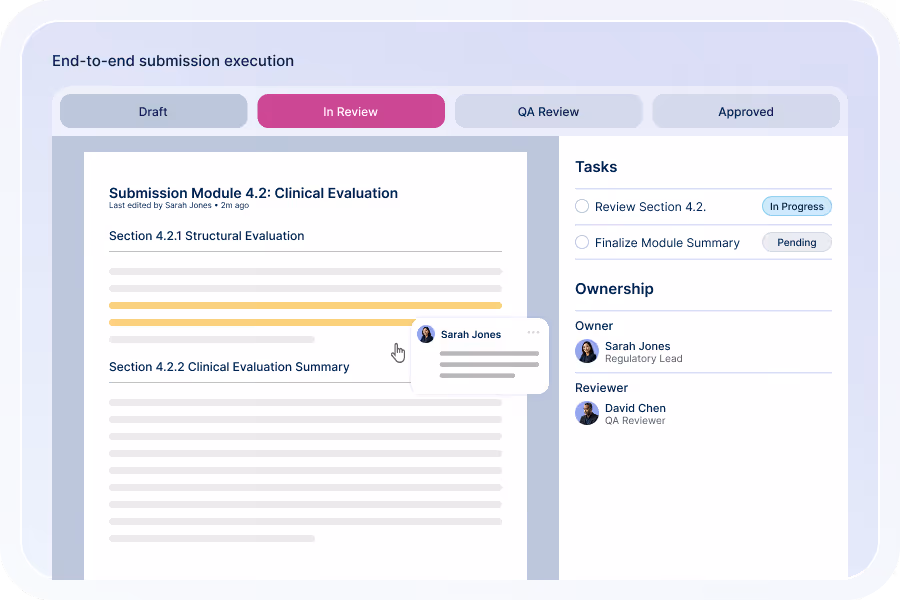900x600 pixels.
Task: Check off the Review Section 4.2. task
Action: pos(582,206)
